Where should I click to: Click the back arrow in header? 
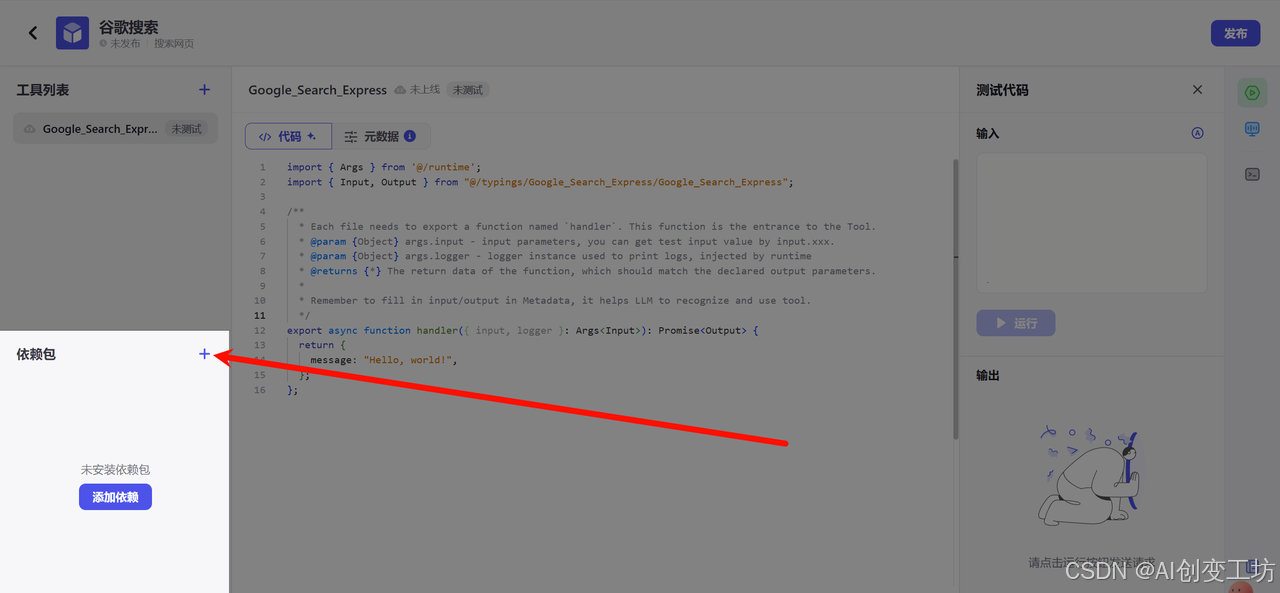pos(32,33)
